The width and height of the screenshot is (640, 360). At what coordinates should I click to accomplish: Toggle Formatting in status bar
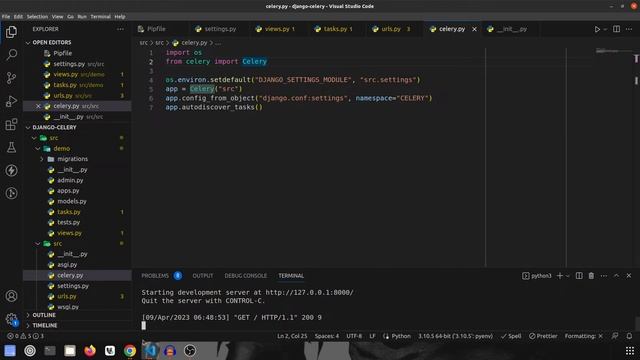pos(584,336)
